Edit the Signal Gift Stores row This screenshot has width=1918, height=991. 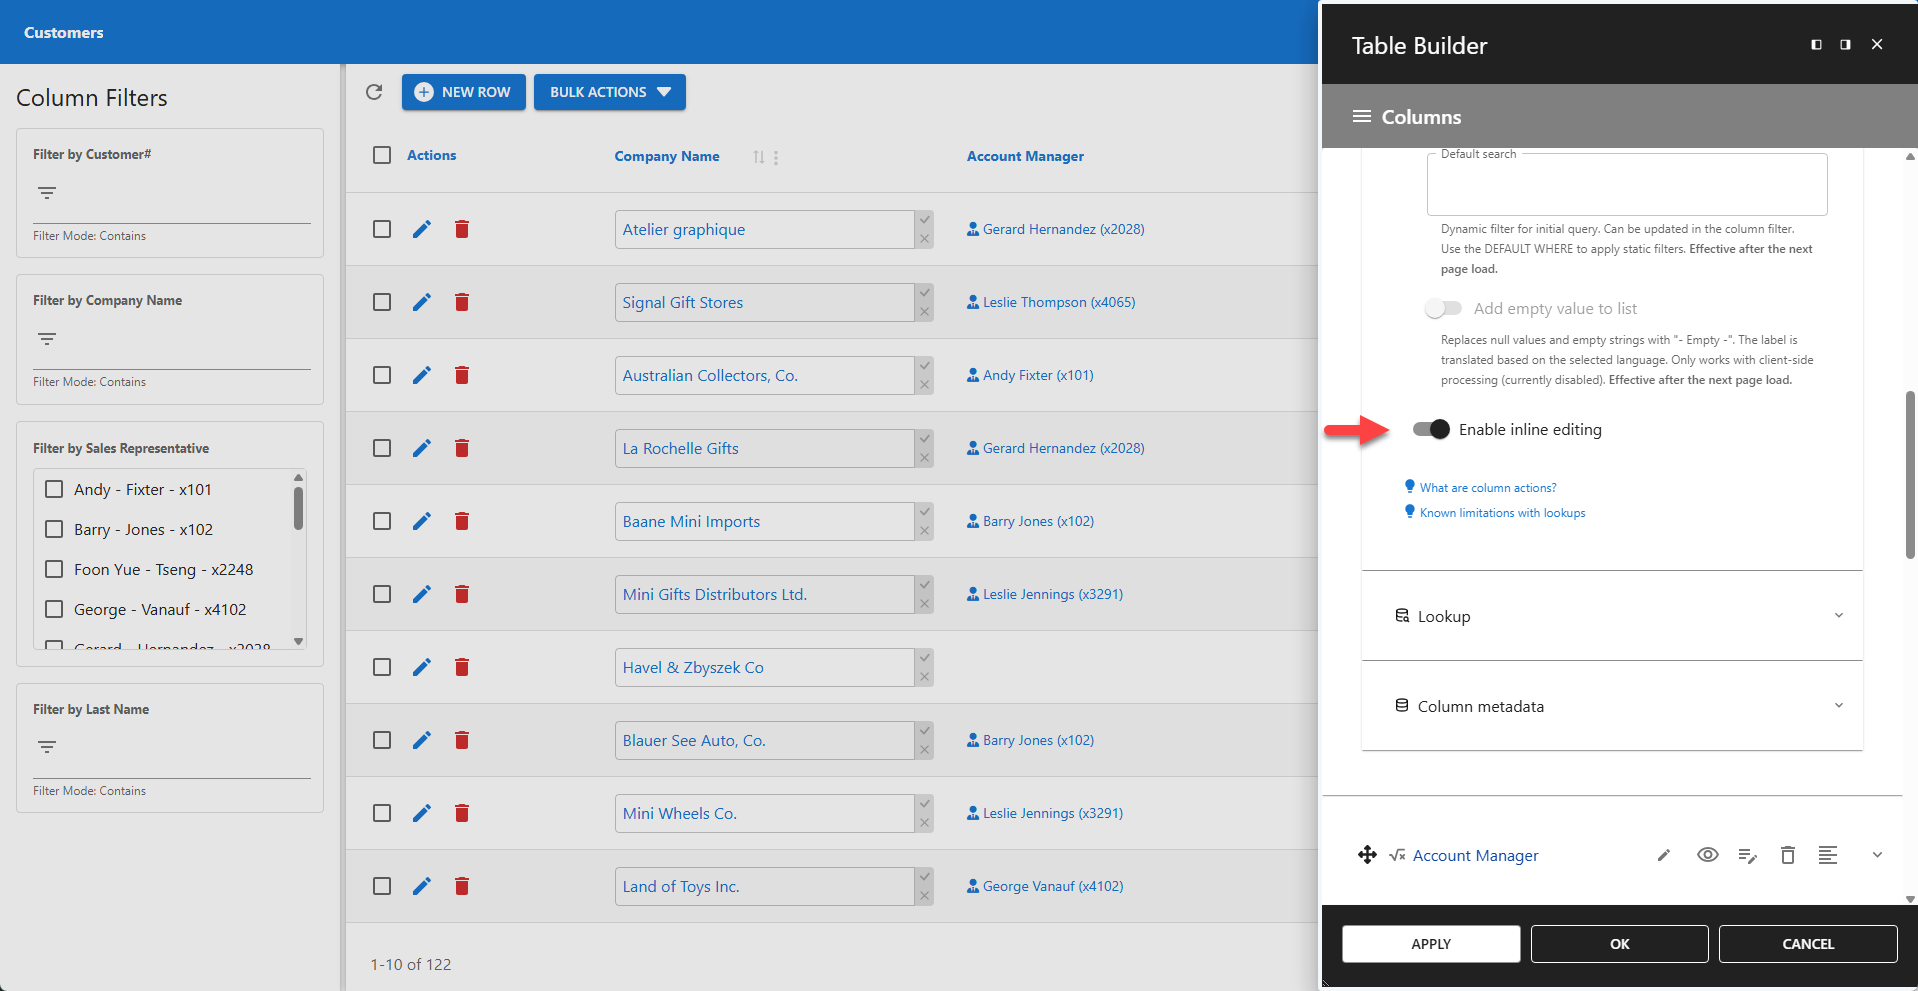(421, 301)
